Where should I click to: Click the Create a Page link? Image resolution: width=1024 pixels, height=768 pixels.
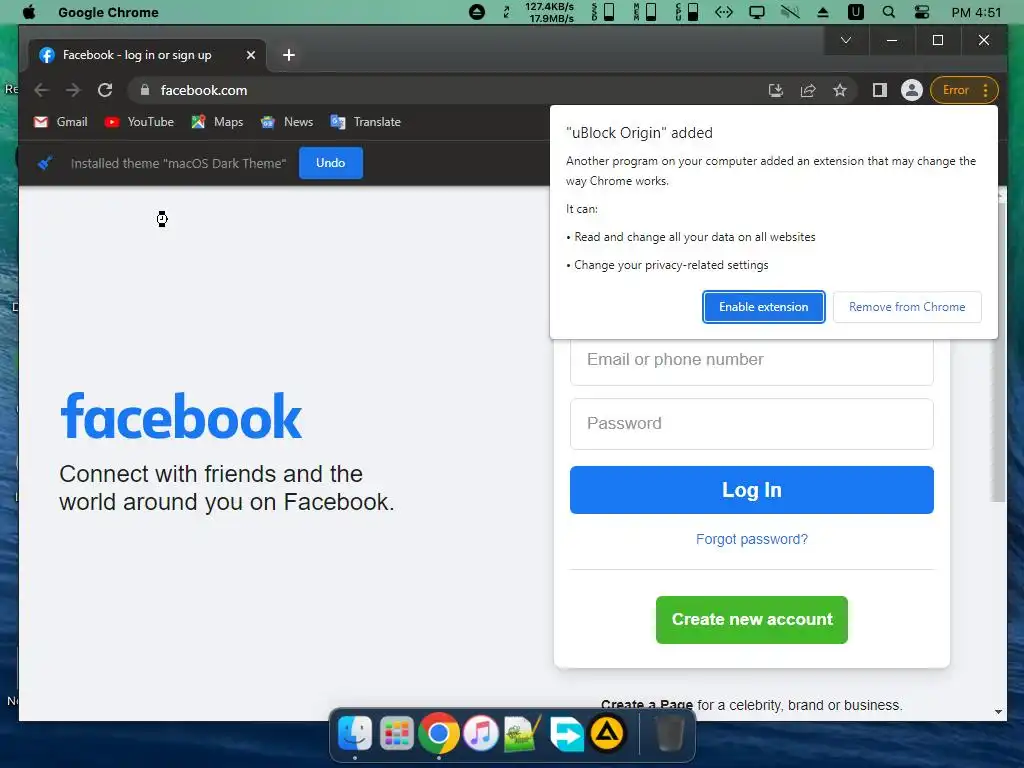pyautogui.click(x=647, y=705)
